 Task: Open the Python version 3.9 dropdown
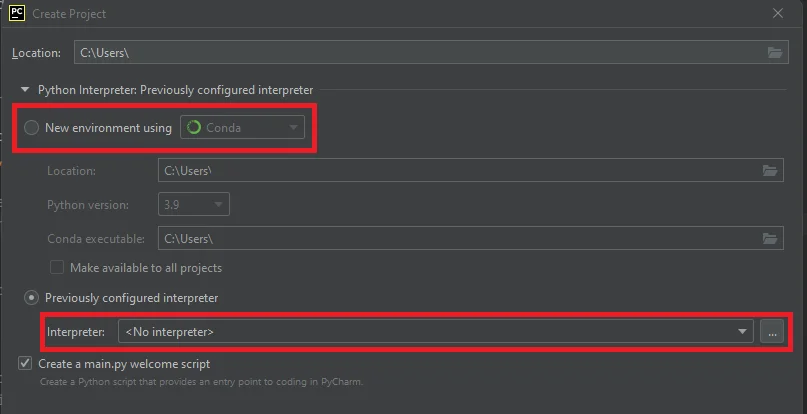(x=218, y=205)
